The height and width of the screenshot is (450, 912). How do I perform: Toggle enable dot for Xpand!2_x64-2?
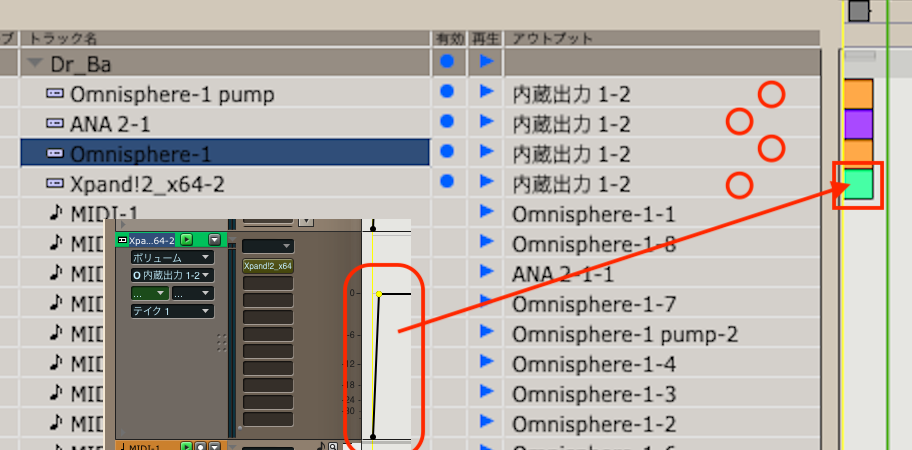pos(447,181)
